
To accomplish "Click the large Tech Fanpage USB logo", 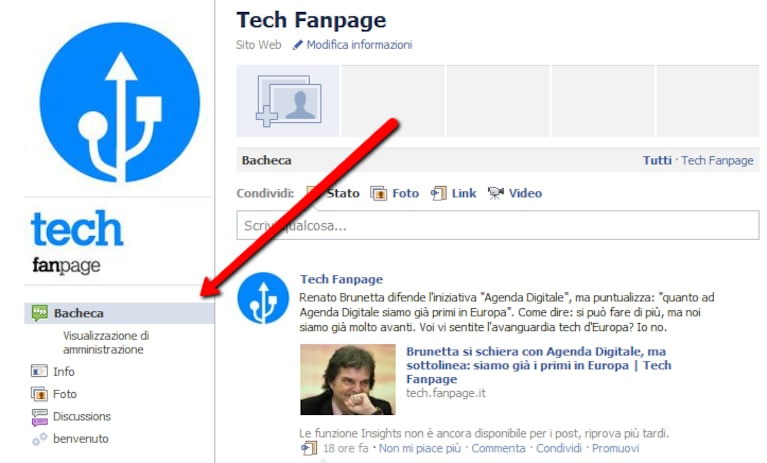I will 120,103.
